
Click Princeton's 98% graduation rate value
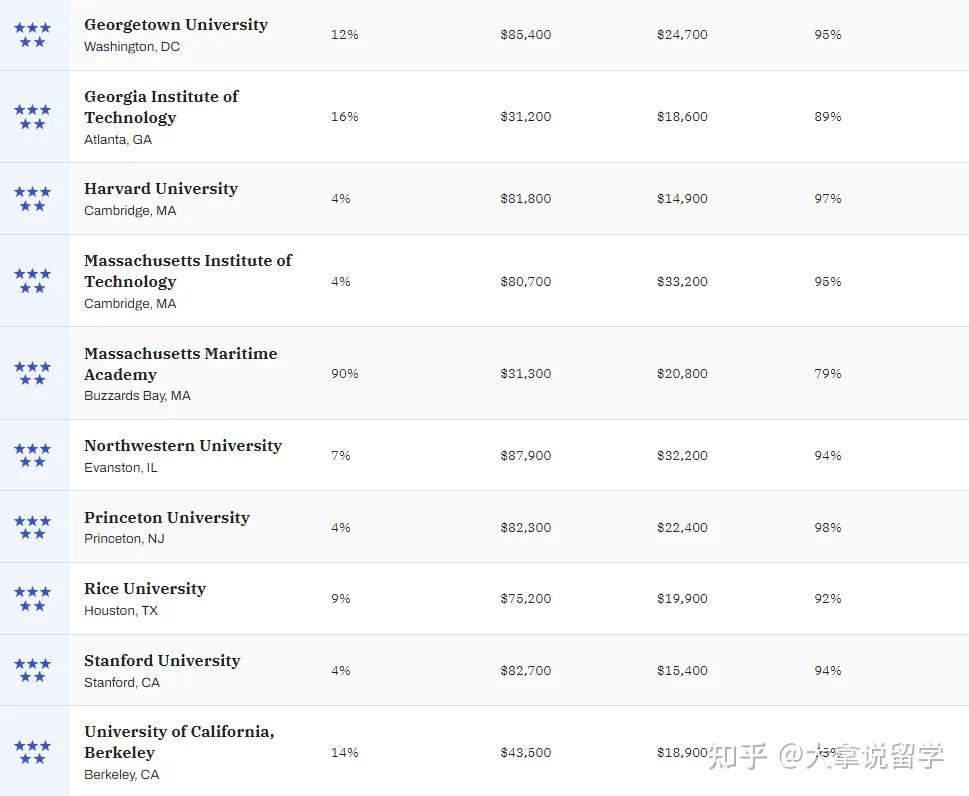[x=827, y=528]
